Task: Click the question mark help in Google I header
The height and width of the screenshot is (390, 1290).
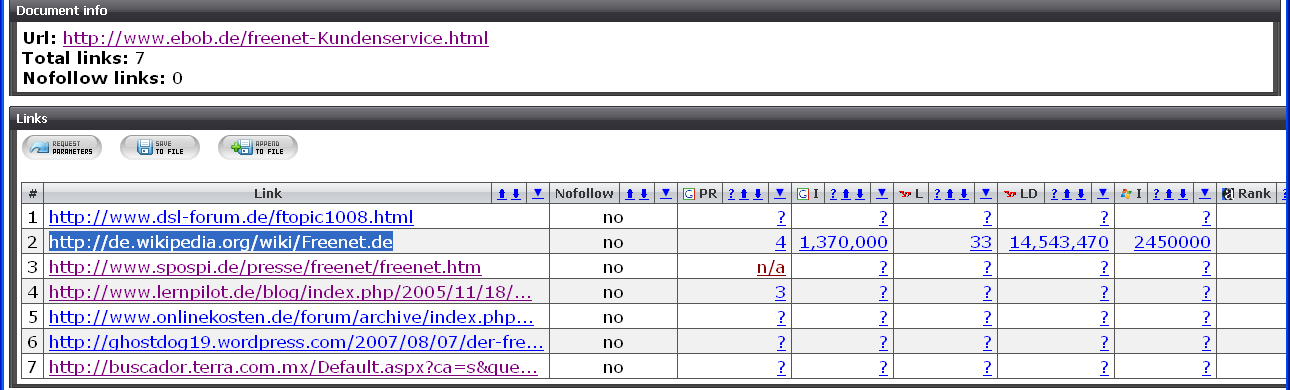Action: pos(833,193)
